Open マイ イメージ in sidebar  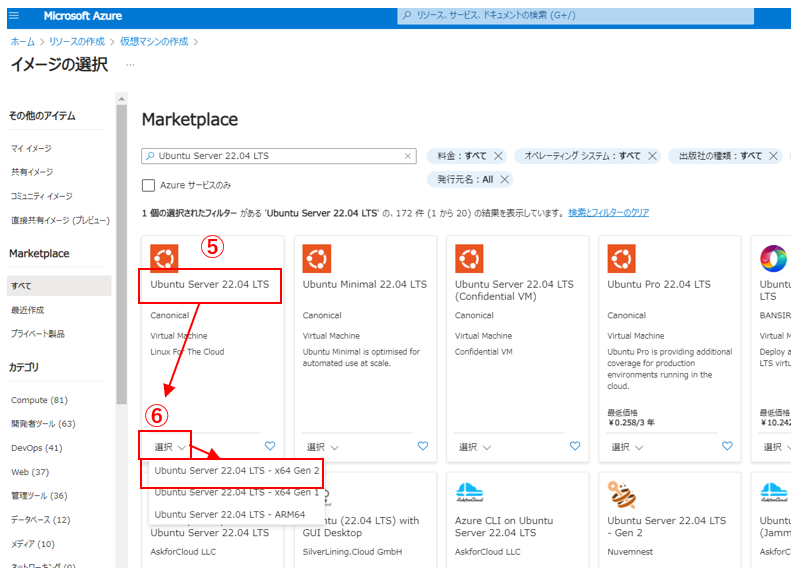coord(31,148)
